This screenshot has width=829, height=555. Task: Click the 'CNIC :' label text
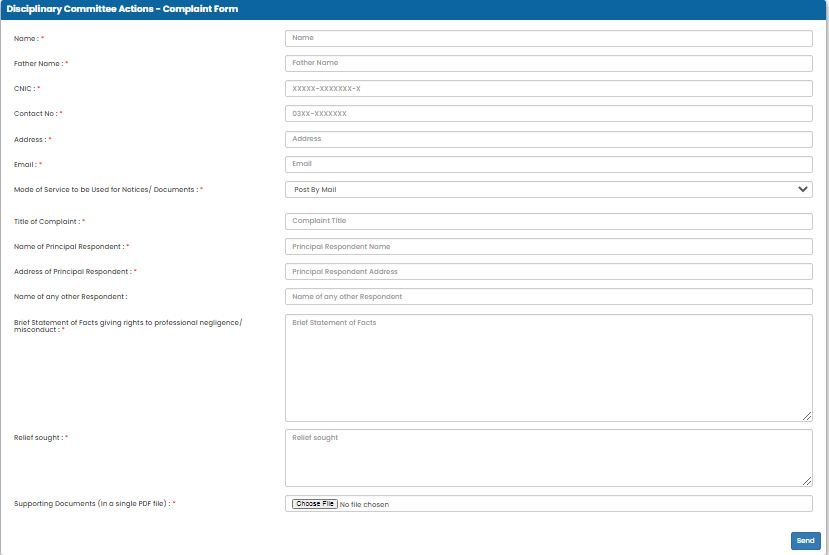tap(26, 88)
